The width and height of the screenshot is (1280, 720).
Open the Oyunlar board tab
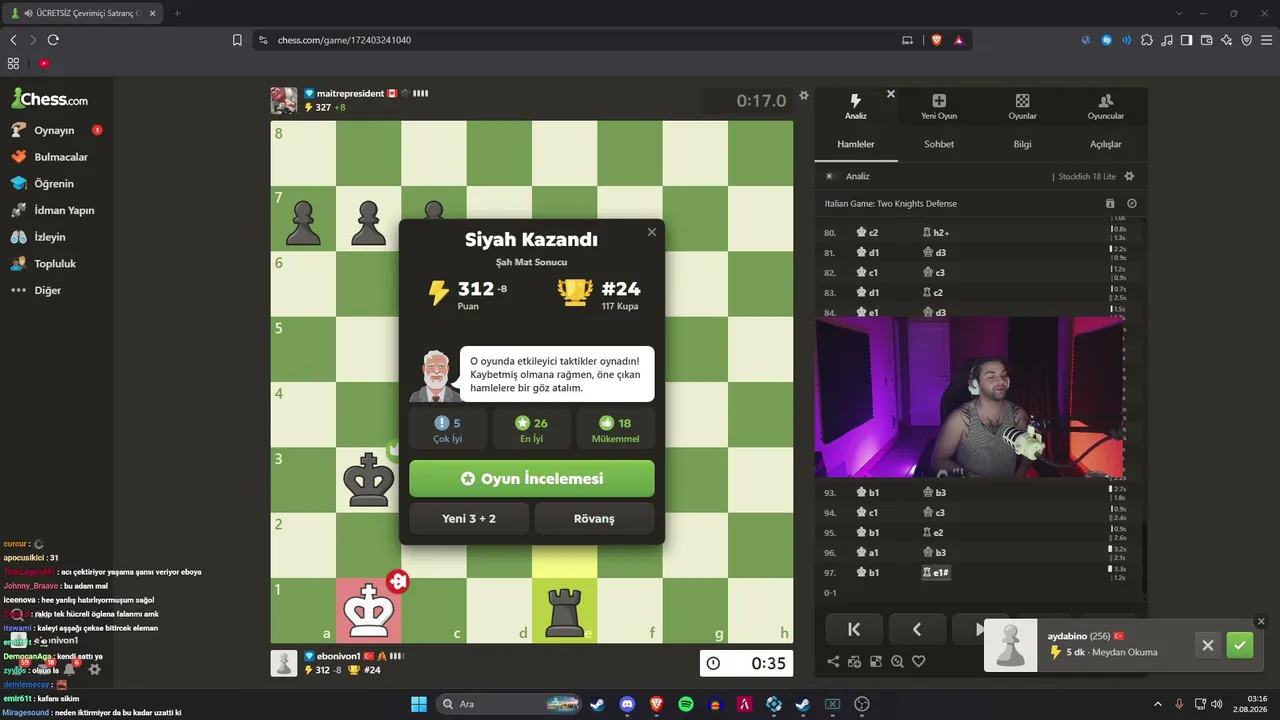pos(1022,106)
